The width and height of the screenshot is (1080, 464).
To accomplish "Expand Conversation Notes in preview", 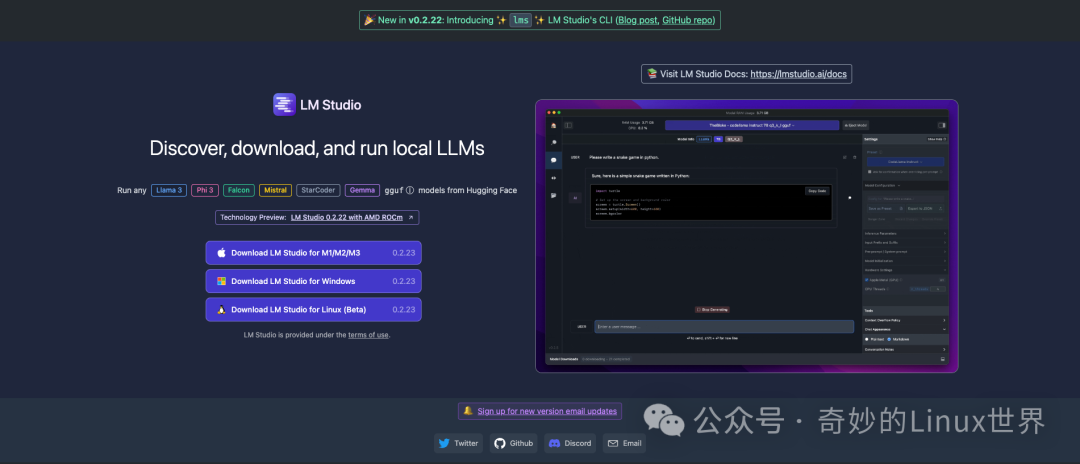I will [904, 349].
